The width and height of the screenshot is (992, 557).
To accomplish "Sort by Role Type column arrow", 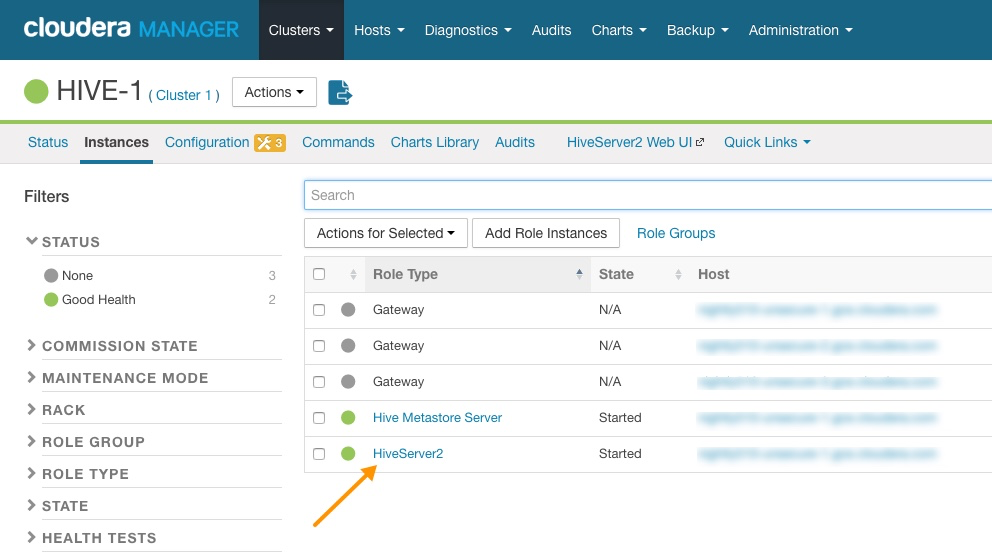I will (x=579, y=274).
